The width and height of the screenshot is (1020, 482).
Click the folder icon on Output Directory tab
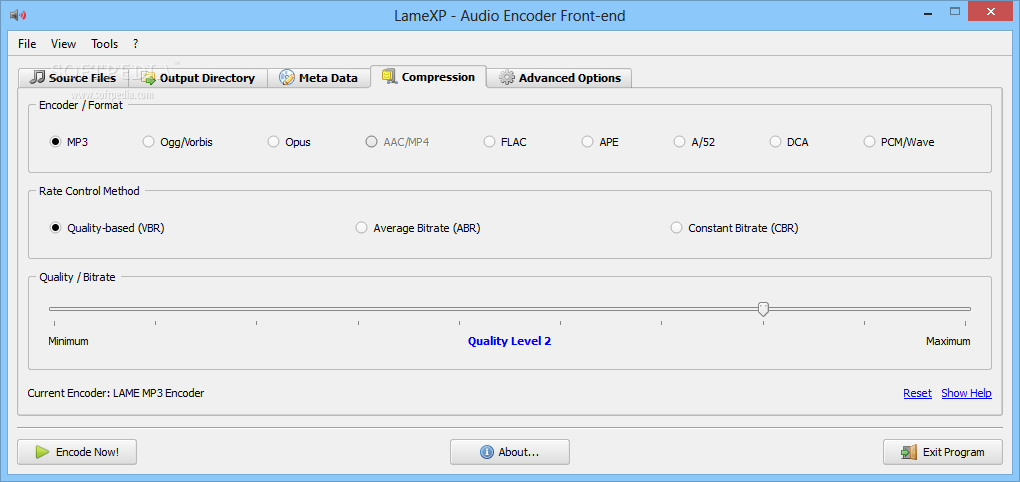(148, 78)
